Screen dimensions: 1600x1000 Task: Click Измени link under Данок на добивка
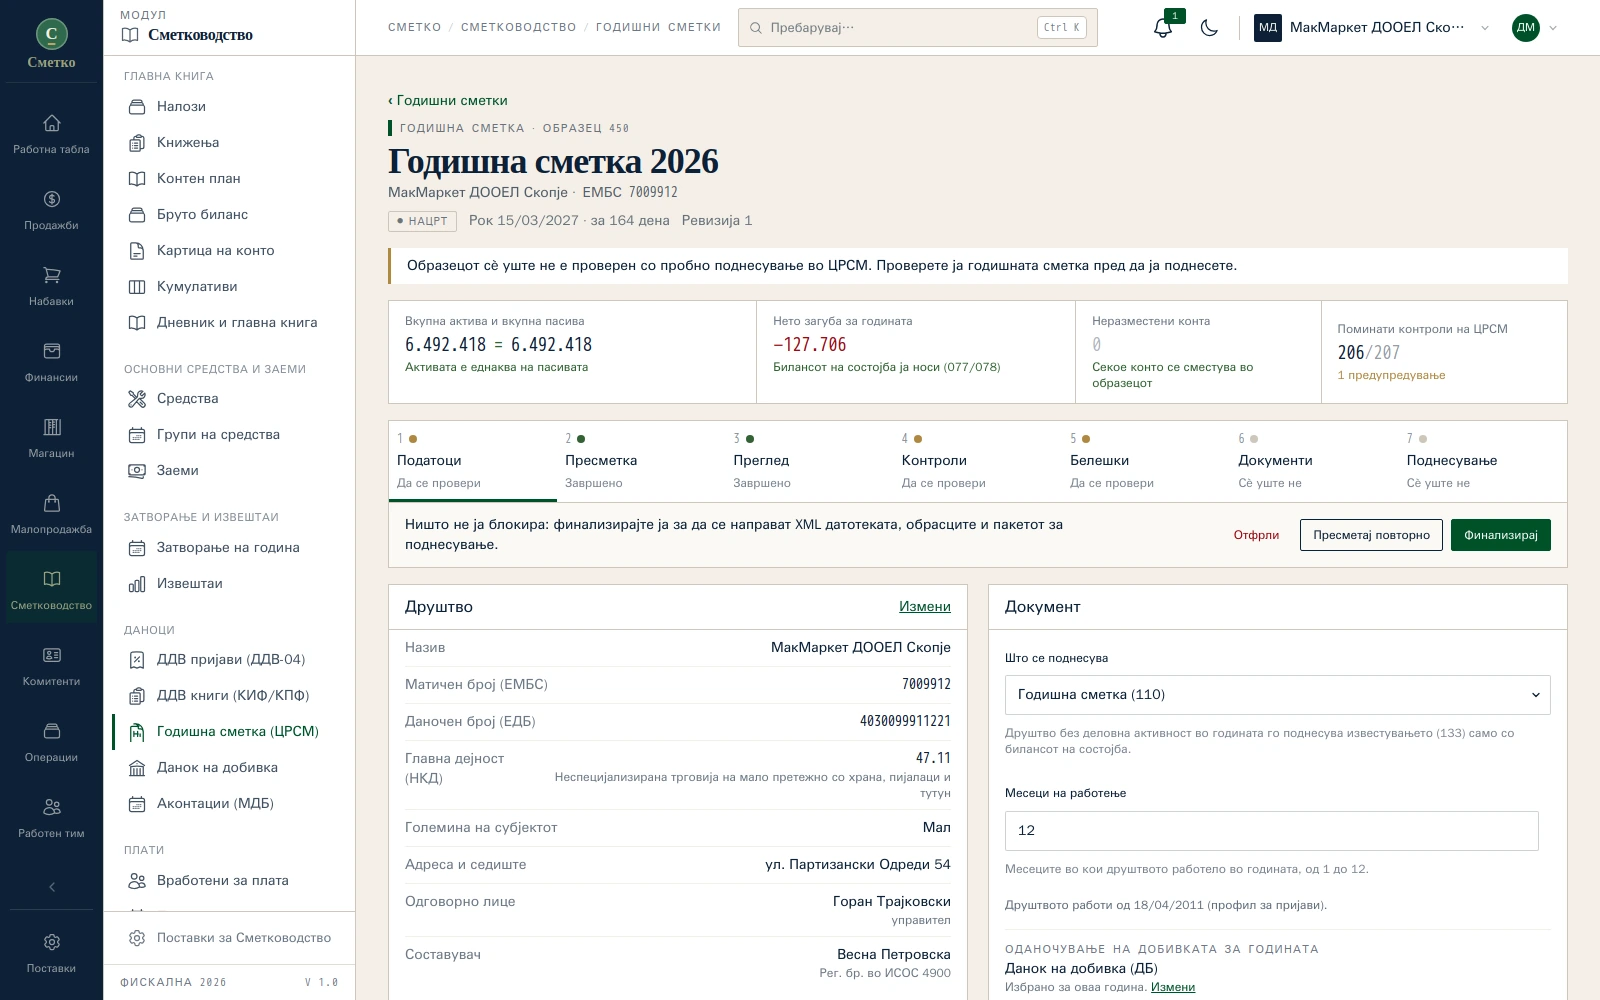[x=1173, y=987]
